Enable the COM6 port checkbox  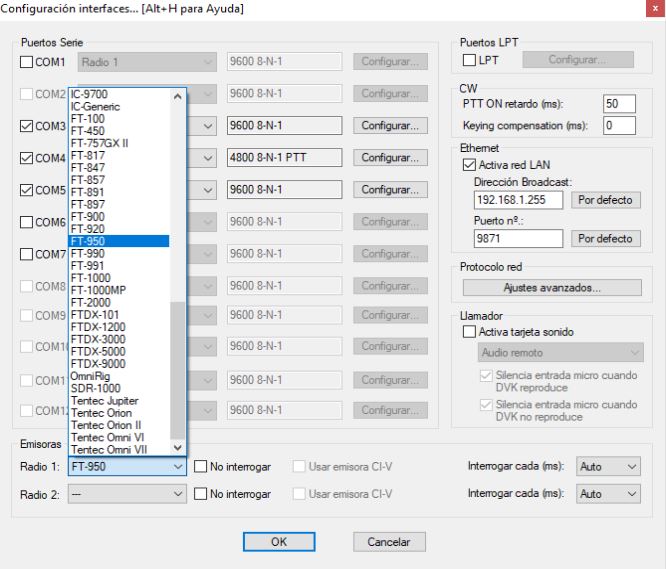pyautogui.click(x=26, y=222)
